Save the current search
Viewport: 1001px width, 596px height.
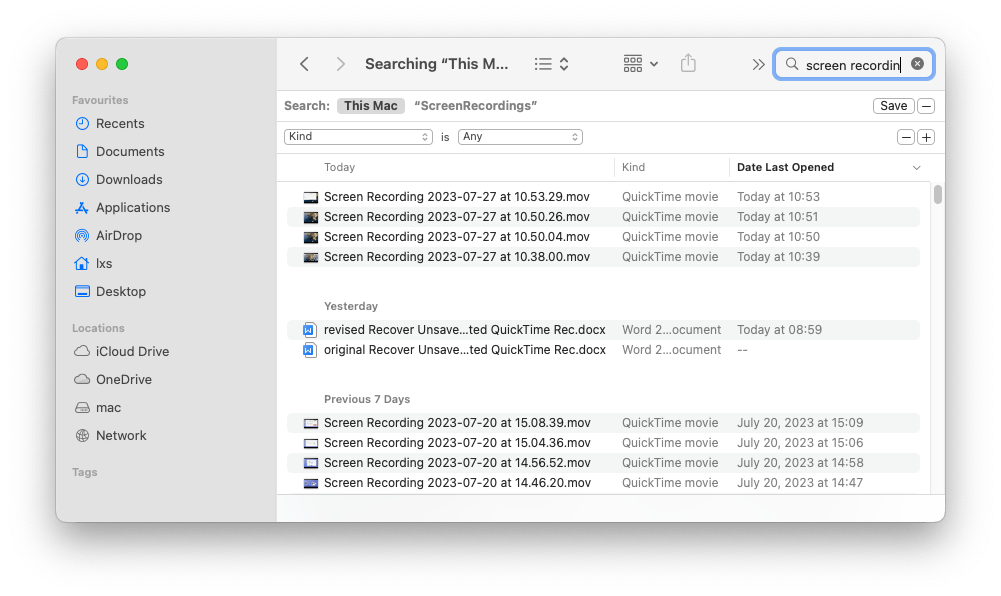click(893, 105)
